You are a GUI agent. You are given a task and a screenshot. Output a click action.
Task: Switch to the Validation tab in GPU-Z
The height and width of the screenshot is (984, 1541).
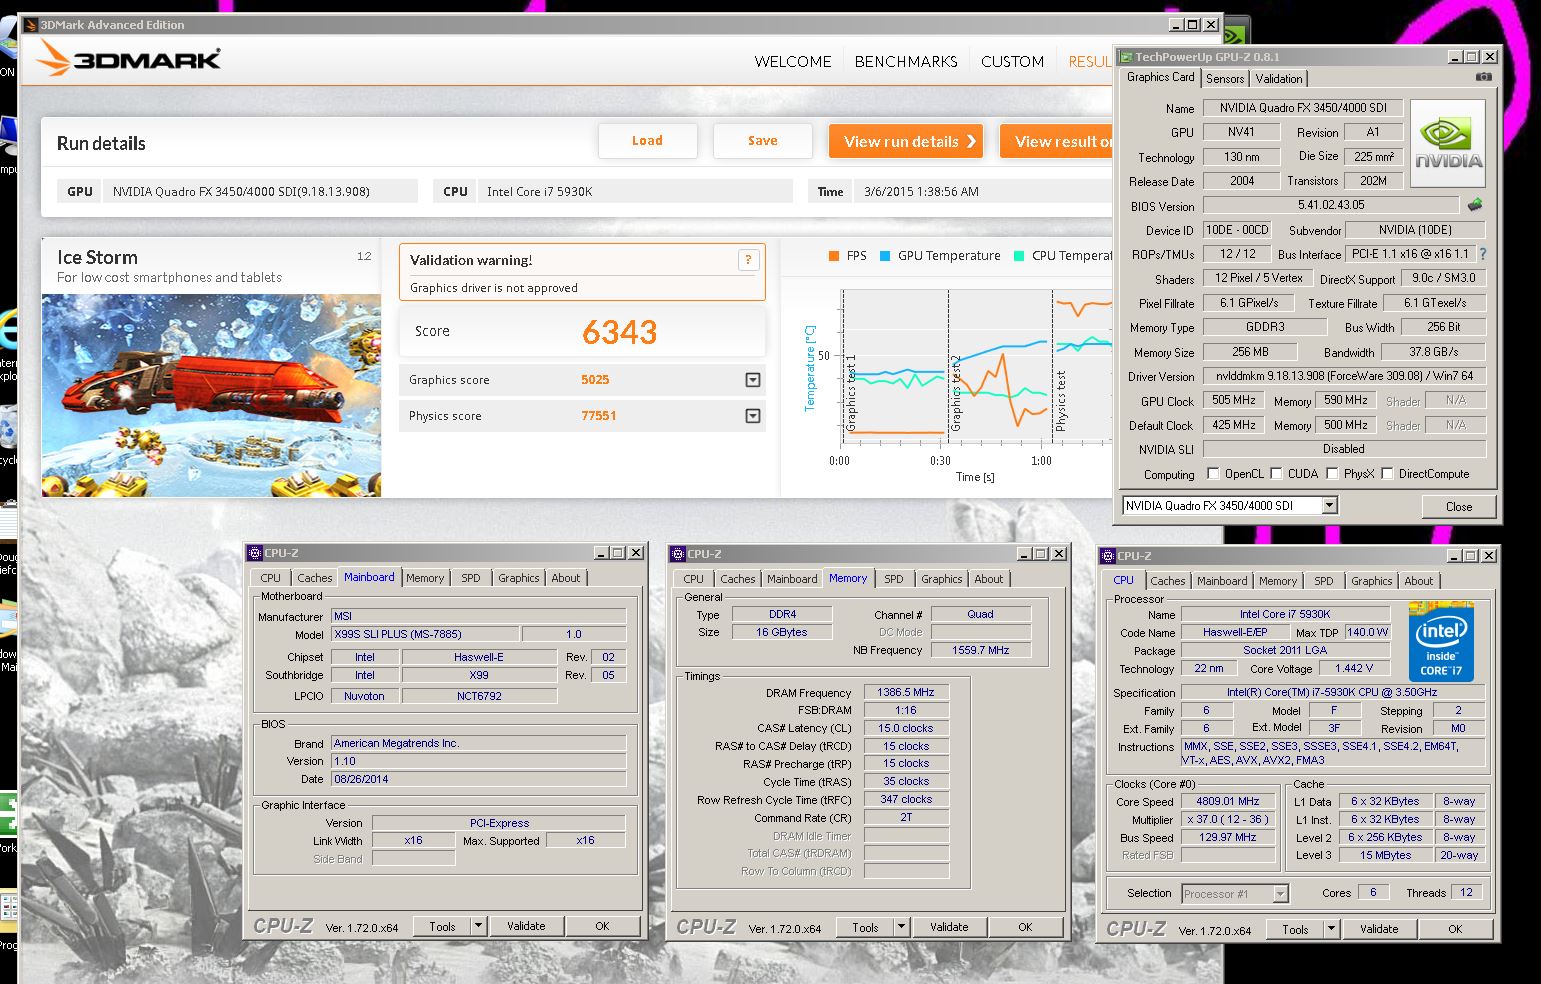click(1279, 79)
